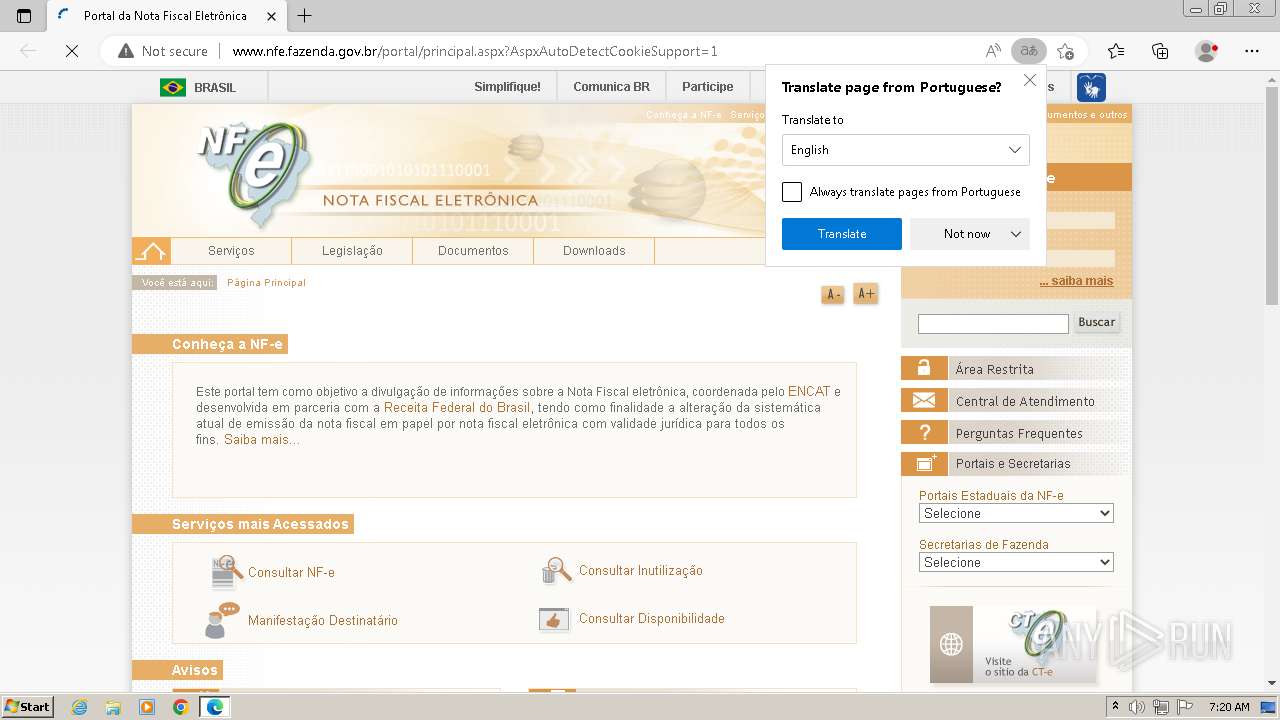
Task: Open the Consultar NF-e link
Action: (291, 573)
